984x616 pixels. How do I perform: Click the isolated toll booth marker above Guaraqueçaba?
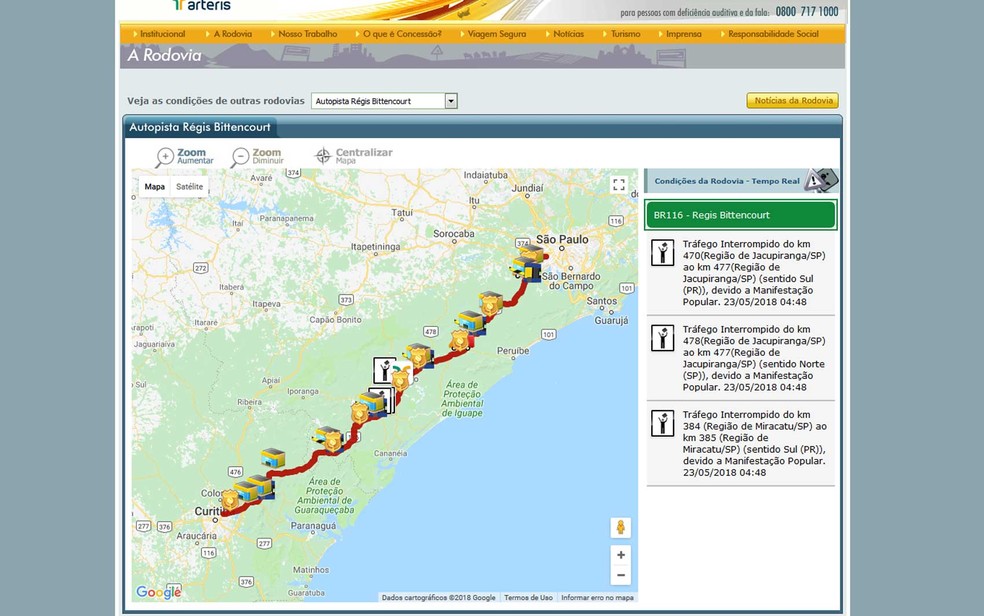click(x=273, y=458)
